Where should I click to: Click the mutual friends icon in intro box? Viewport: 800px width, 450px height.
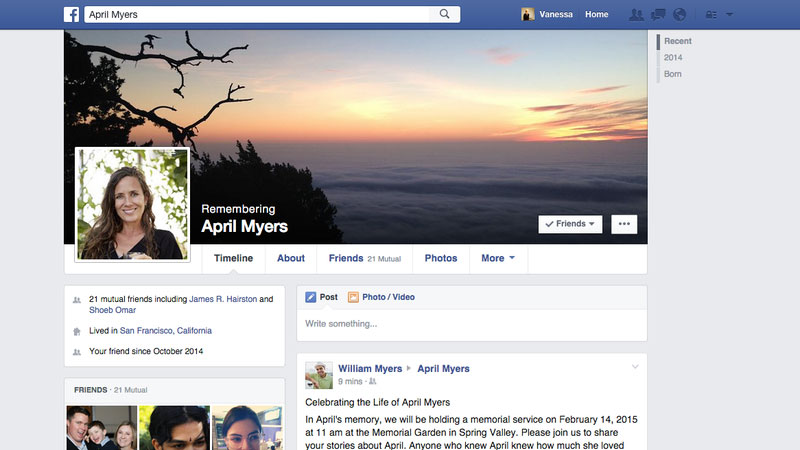click(x=77, y=300)
